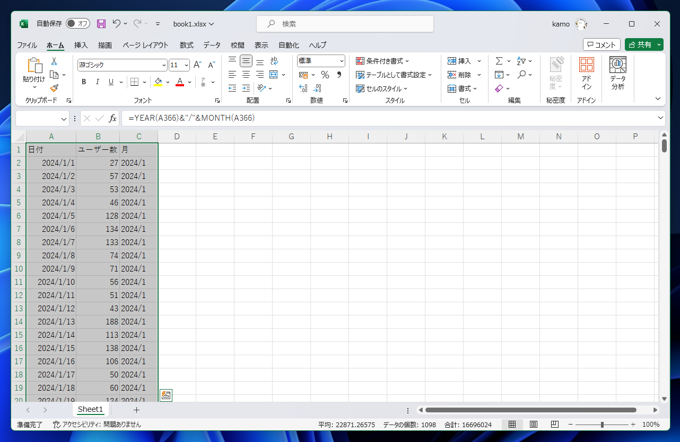Click the Decrease Decimal icon
Screen dimensions: 680x442
click(x=317, y=88)
